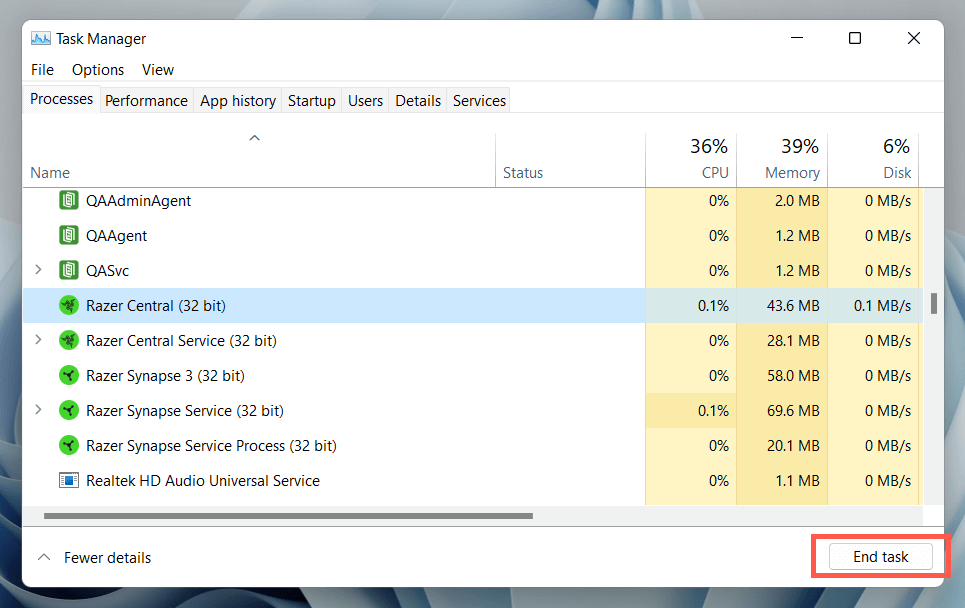965x608 pixels.
Task: Switch to the Services tab
Action: [x=479, y=101]
